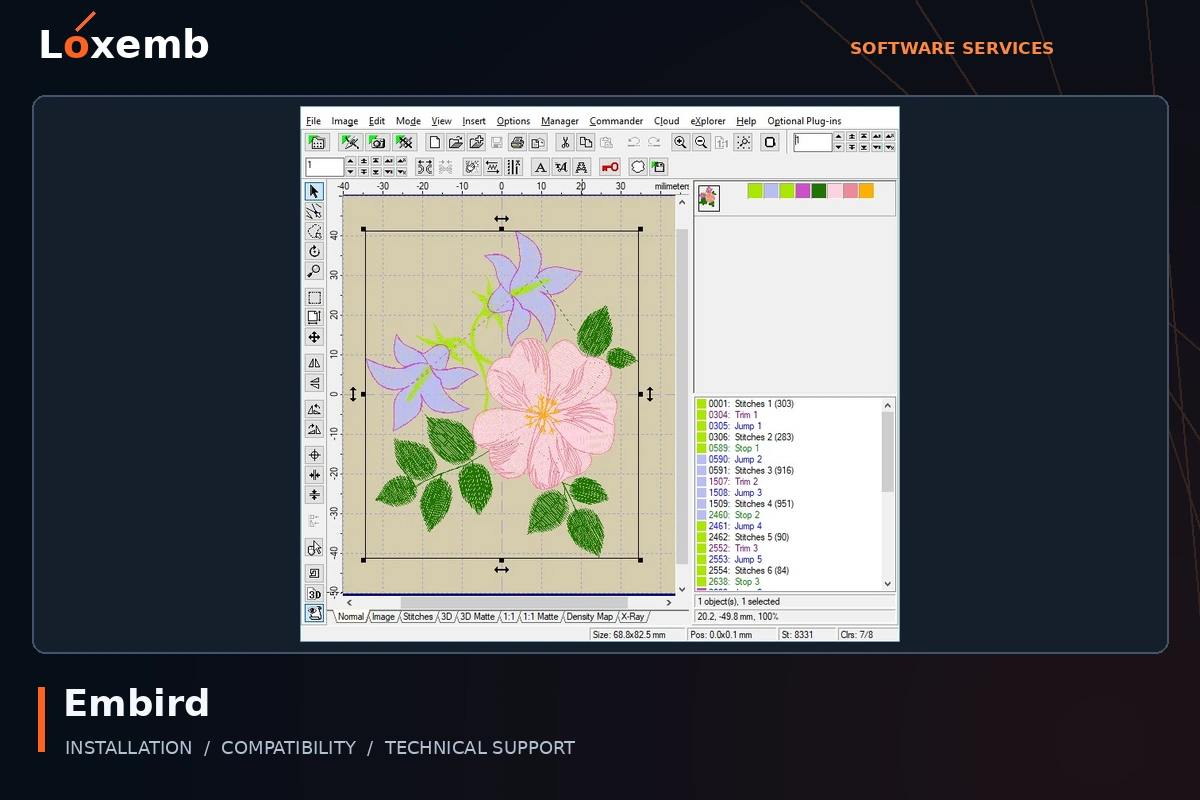Switch to the Image view tab

coord(383,617)
